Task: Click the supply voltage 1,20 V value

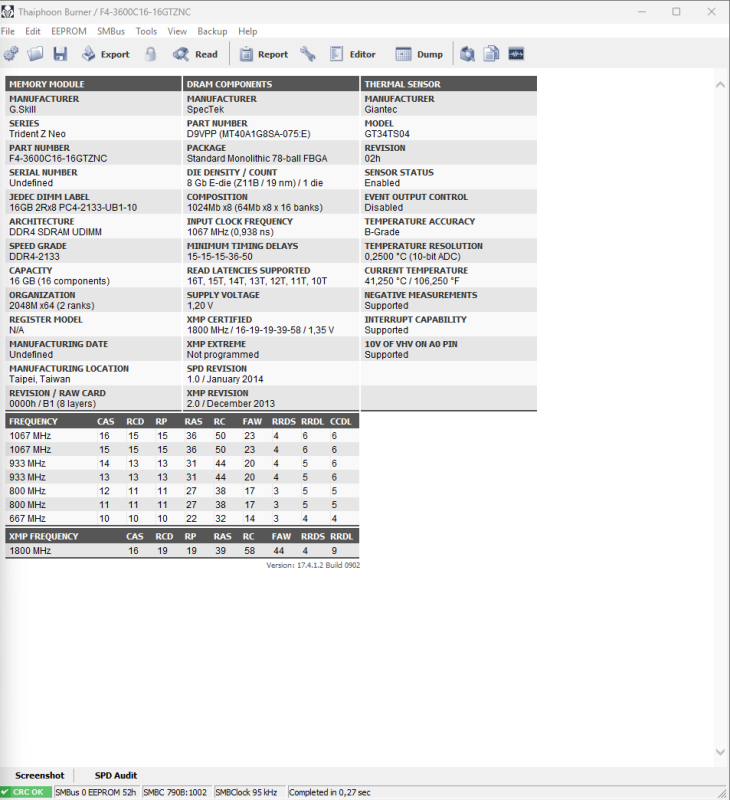Action: (200, 306)
